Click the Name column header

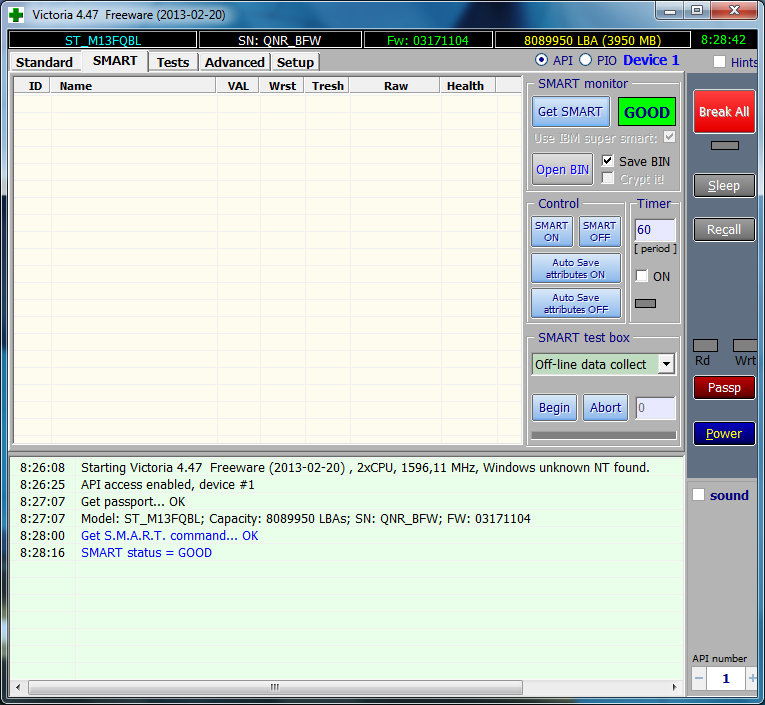coord(133,85)
